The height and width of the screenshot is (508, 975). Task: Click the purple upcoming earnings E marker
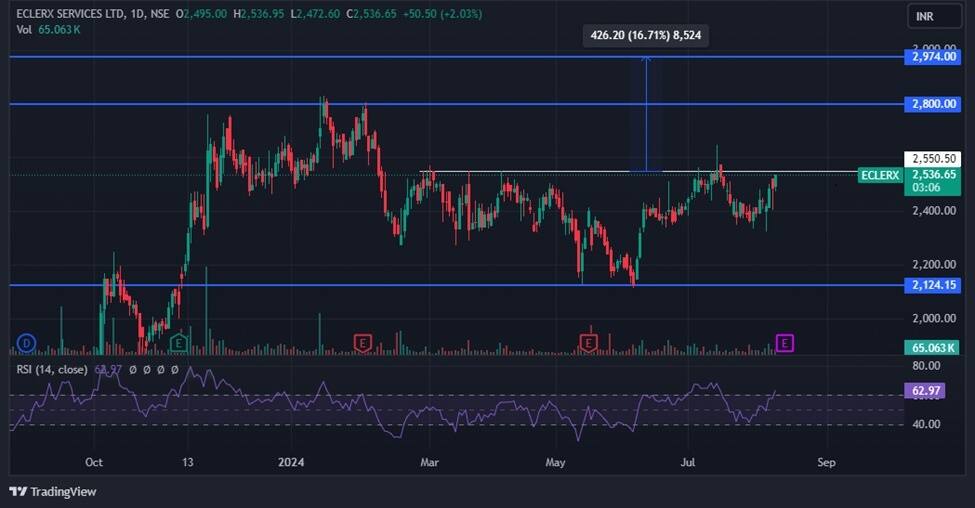(785, 343)
